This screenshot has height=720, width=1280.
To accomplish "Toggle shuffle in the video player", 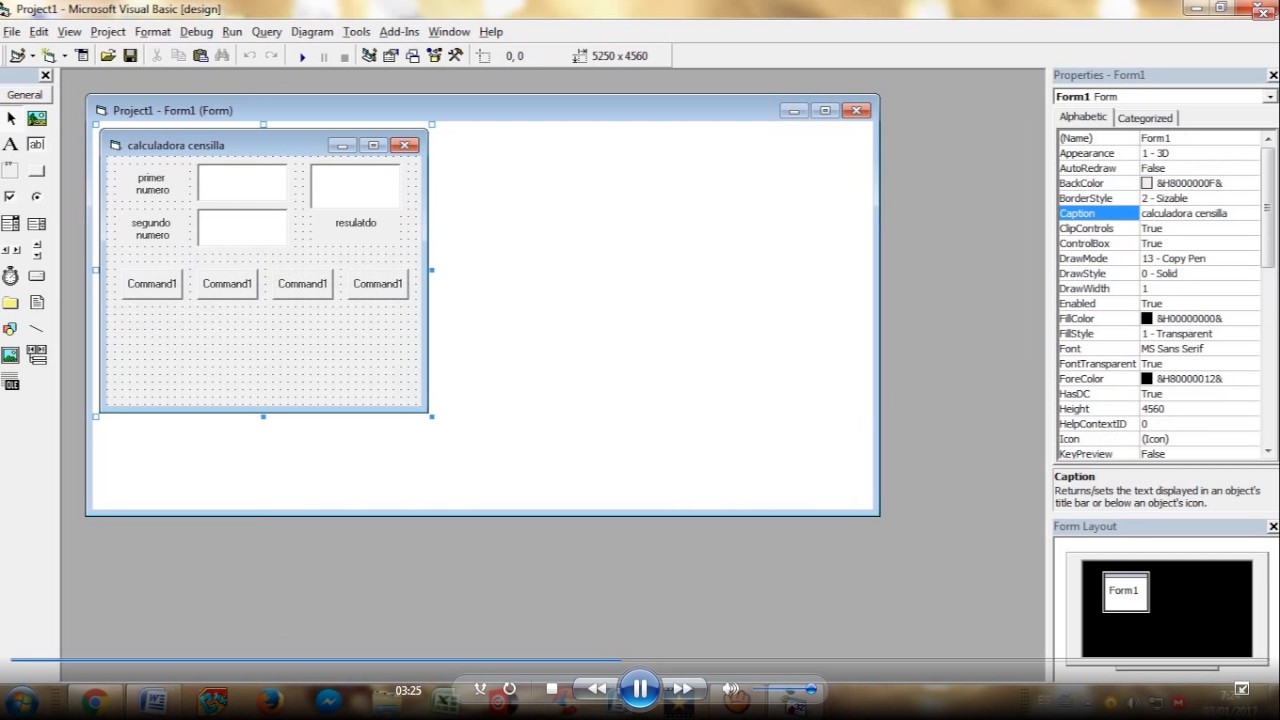I will pos(481,689).
